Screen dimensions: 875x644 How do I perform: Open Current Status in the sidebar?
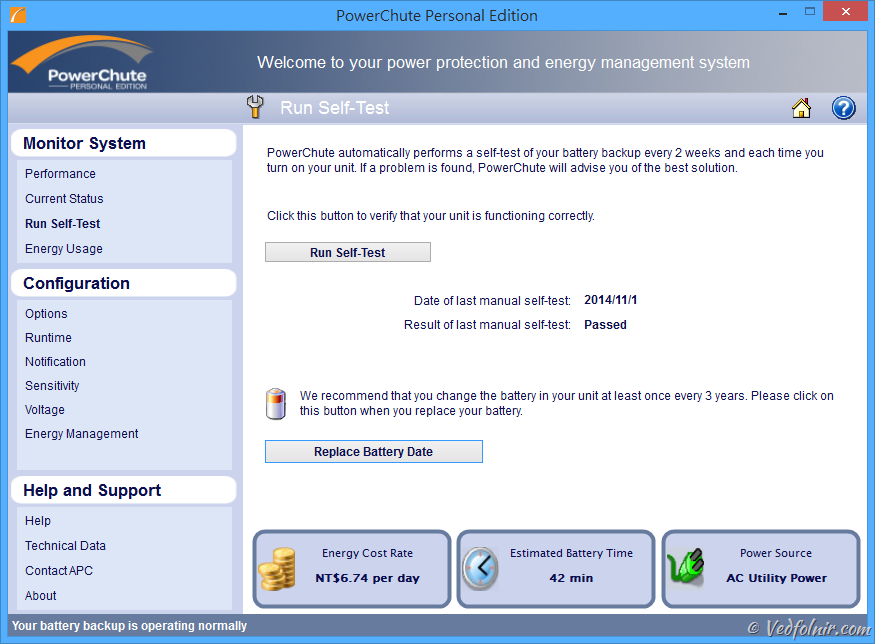pyautogui.click(x=64, y=199)
